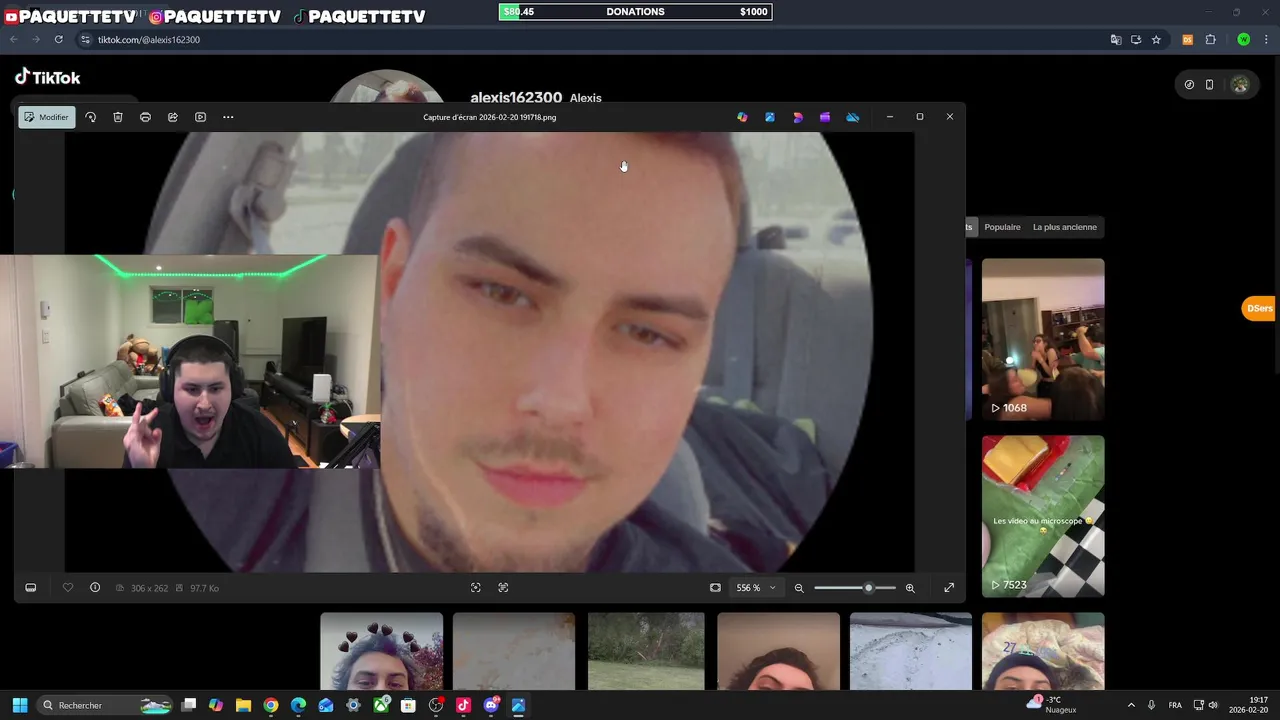Expand the hidden system tray icons
Viewport: 1280px width, 720px height.
pos(1131,705)
